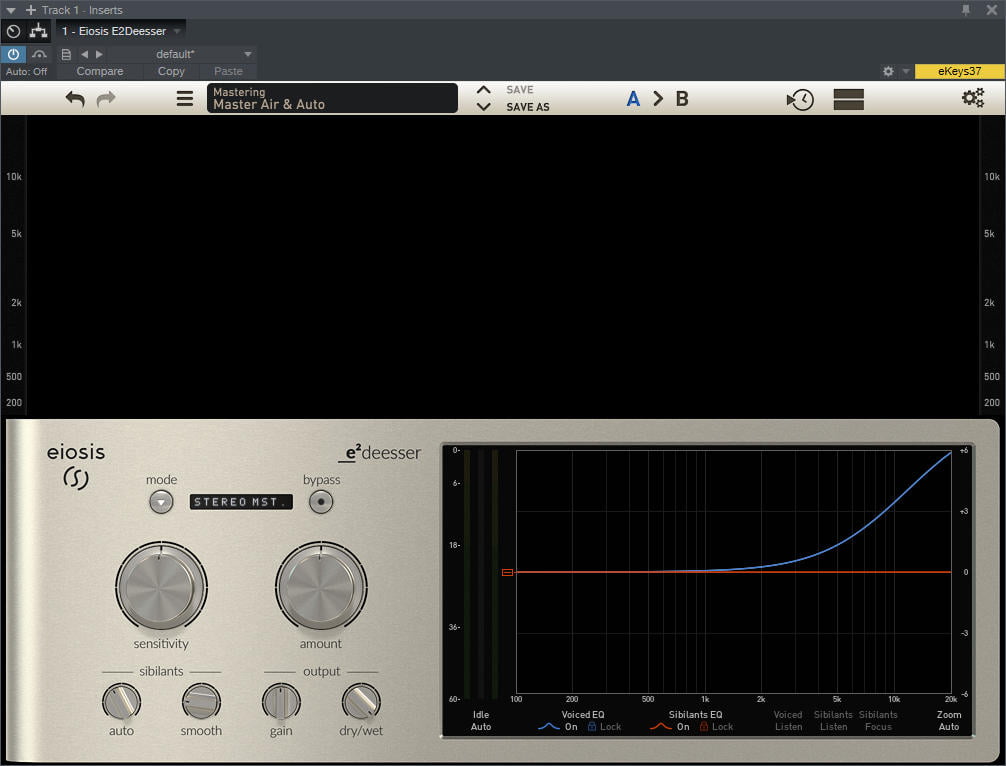
Task: Open the hamburger preset menu
Action: tap(185, 99)
